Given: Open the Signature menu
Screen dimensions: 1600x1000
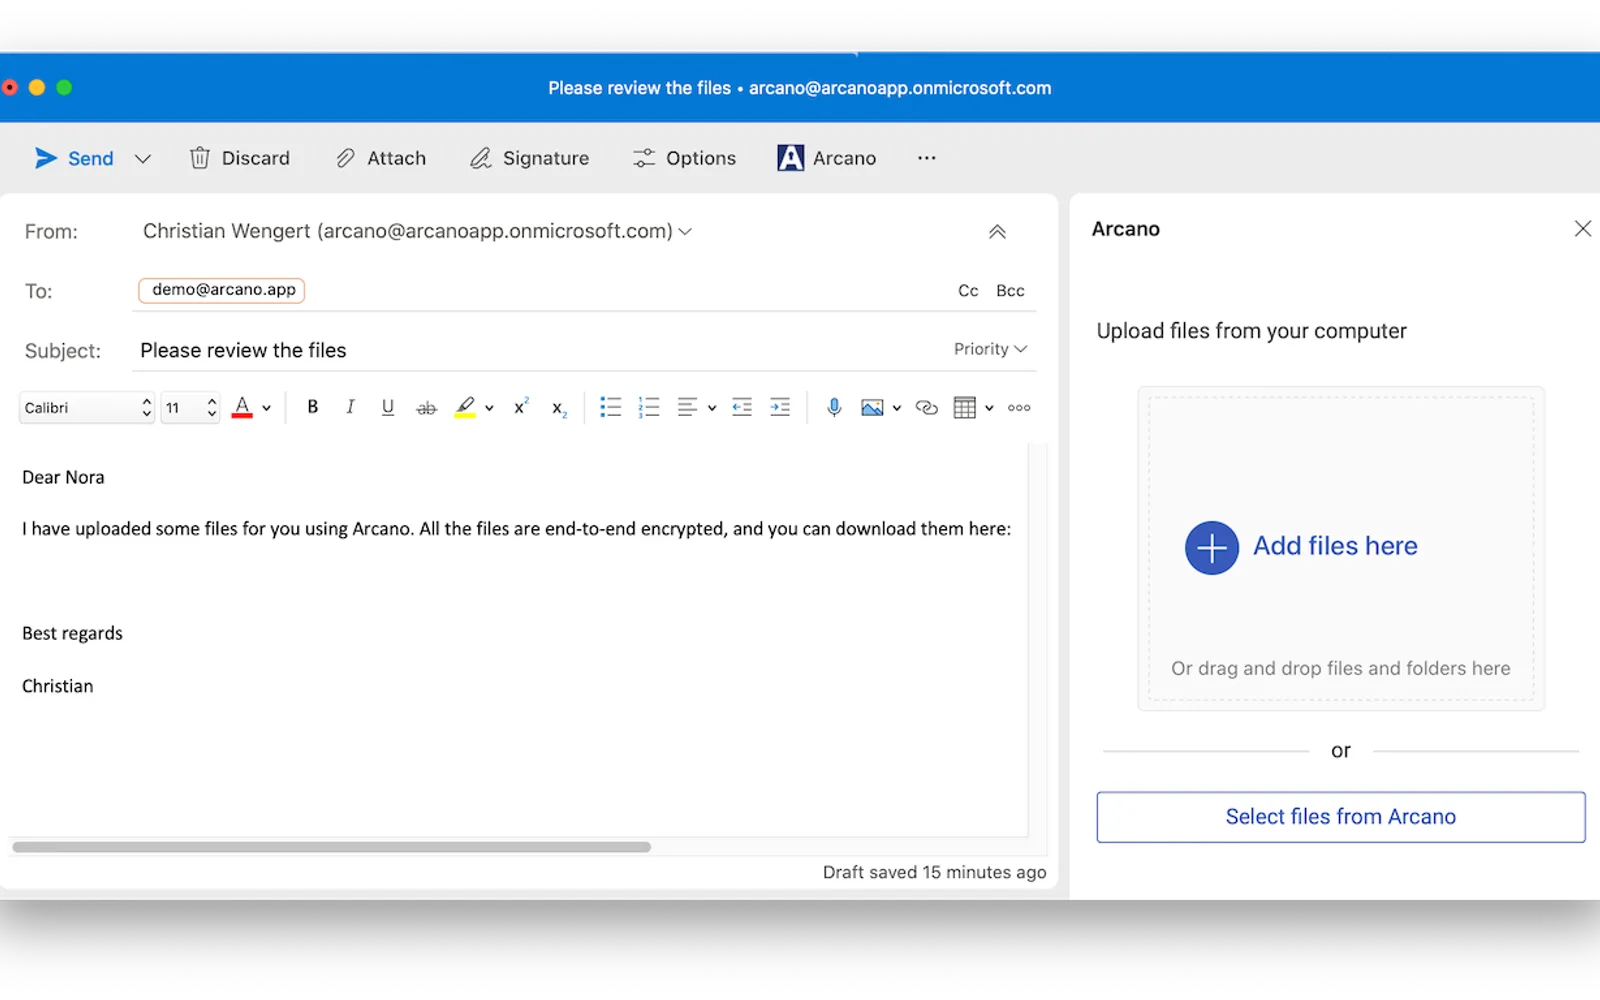Looking at the screenshot, I should click(530, 158).
